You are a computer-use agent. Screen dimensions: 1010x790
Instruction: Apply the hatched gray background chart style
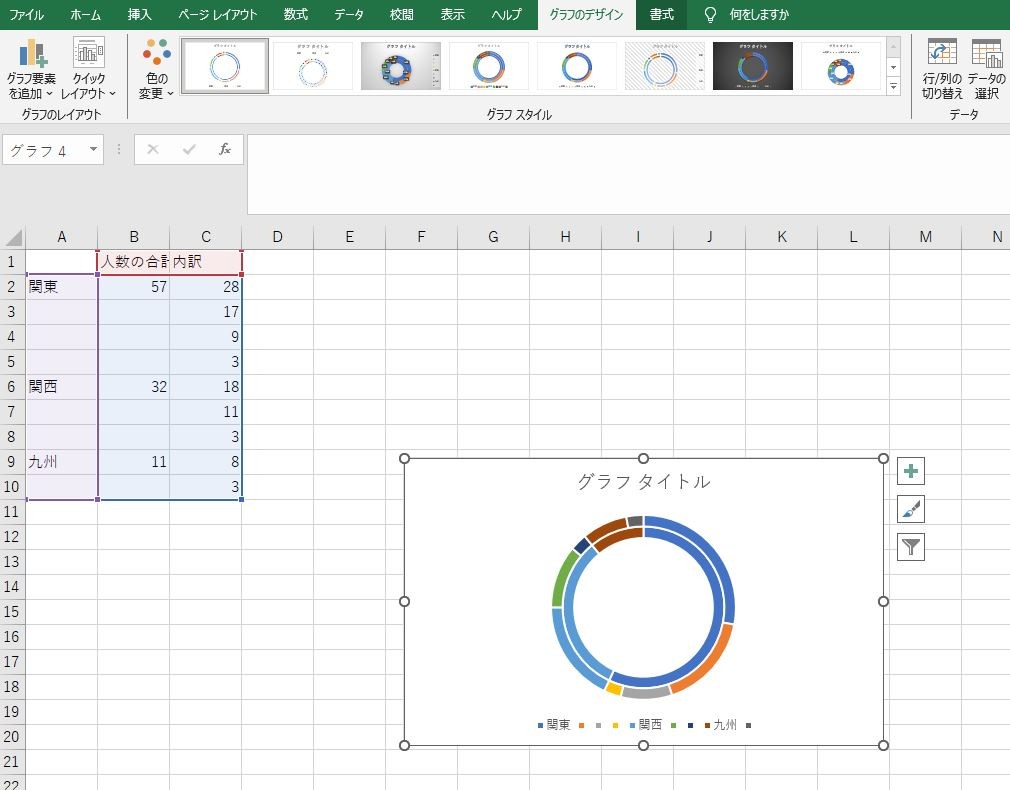click(x=665, y=66)
